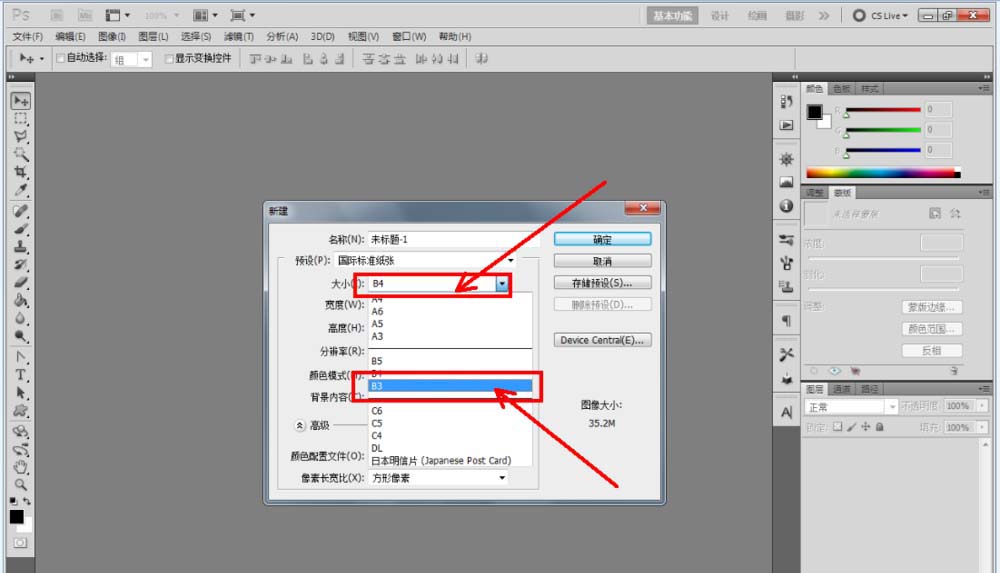1000x573 pixels.
Task: Toggle the 自动选择 checkbox
Action: pos(61,59)
